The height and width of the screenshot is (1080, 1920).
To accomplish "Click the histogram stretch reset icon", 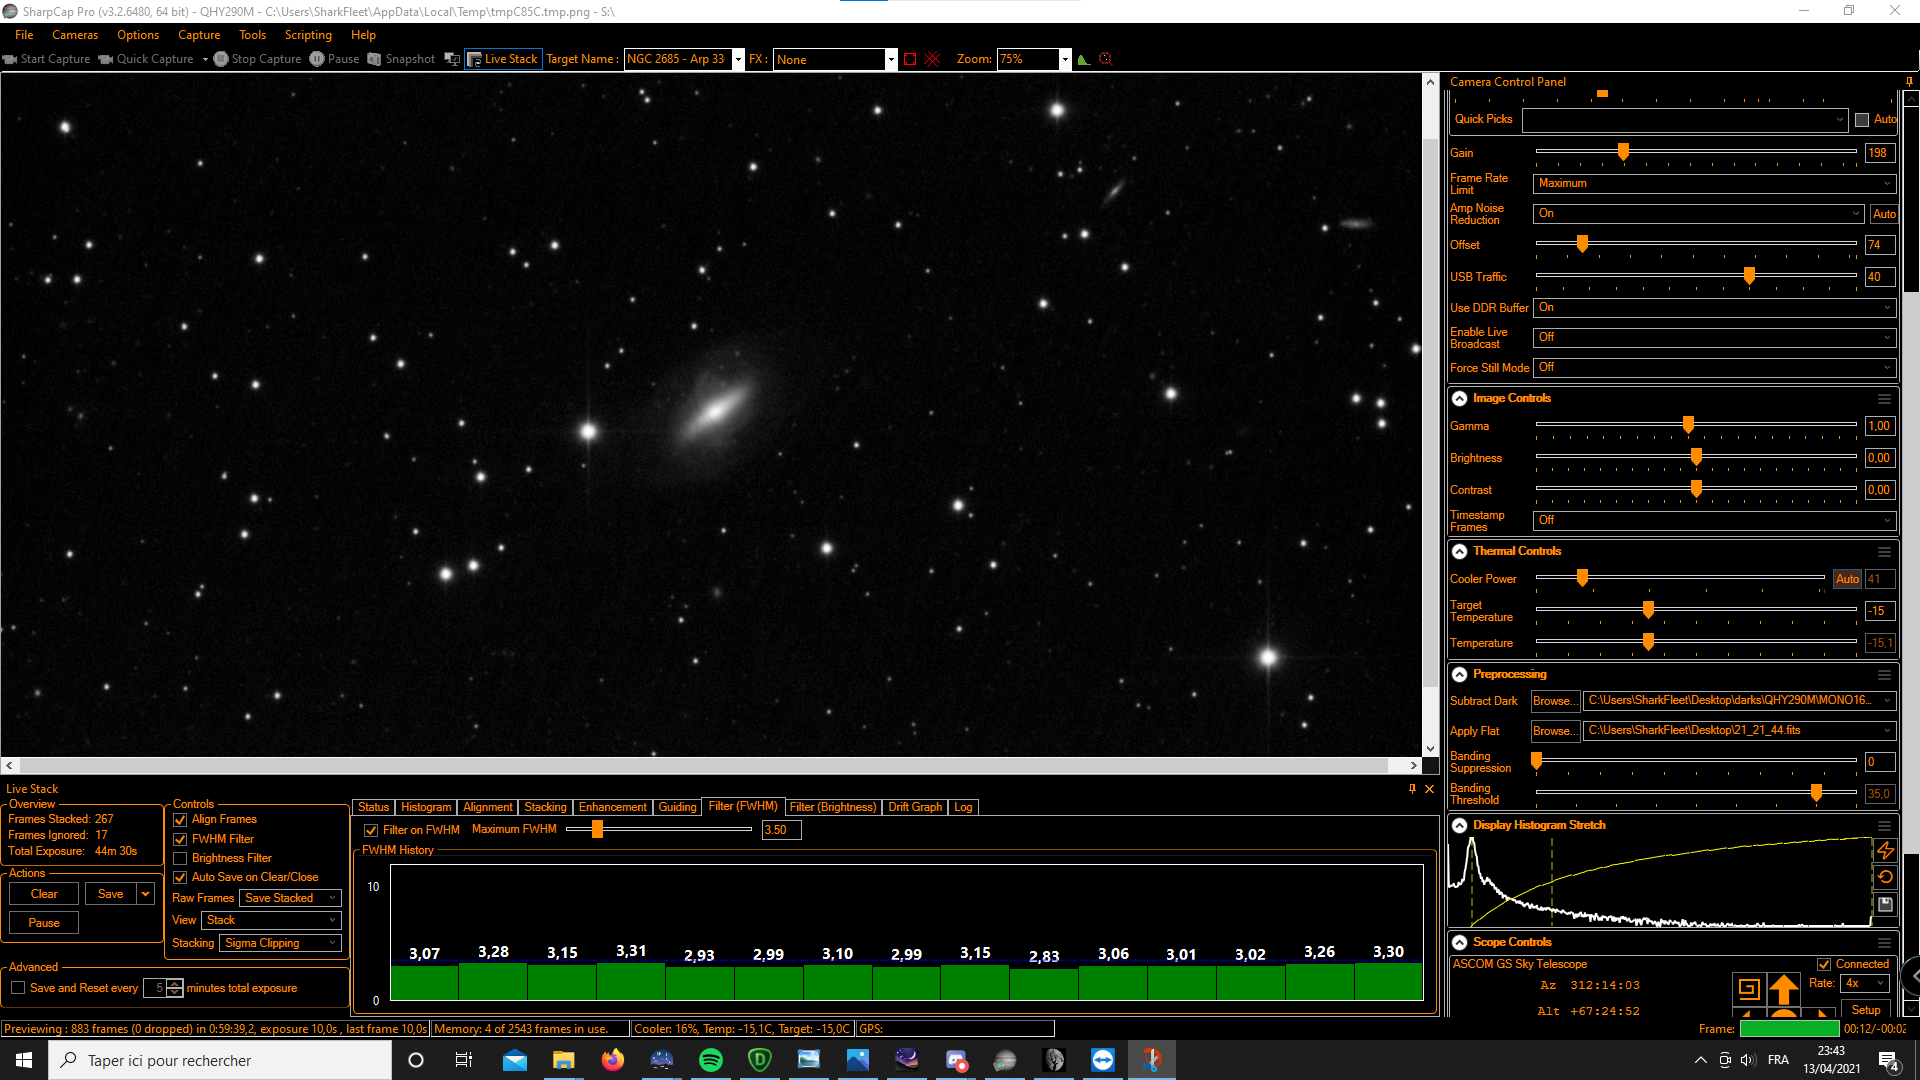I will coord(1885,877).
